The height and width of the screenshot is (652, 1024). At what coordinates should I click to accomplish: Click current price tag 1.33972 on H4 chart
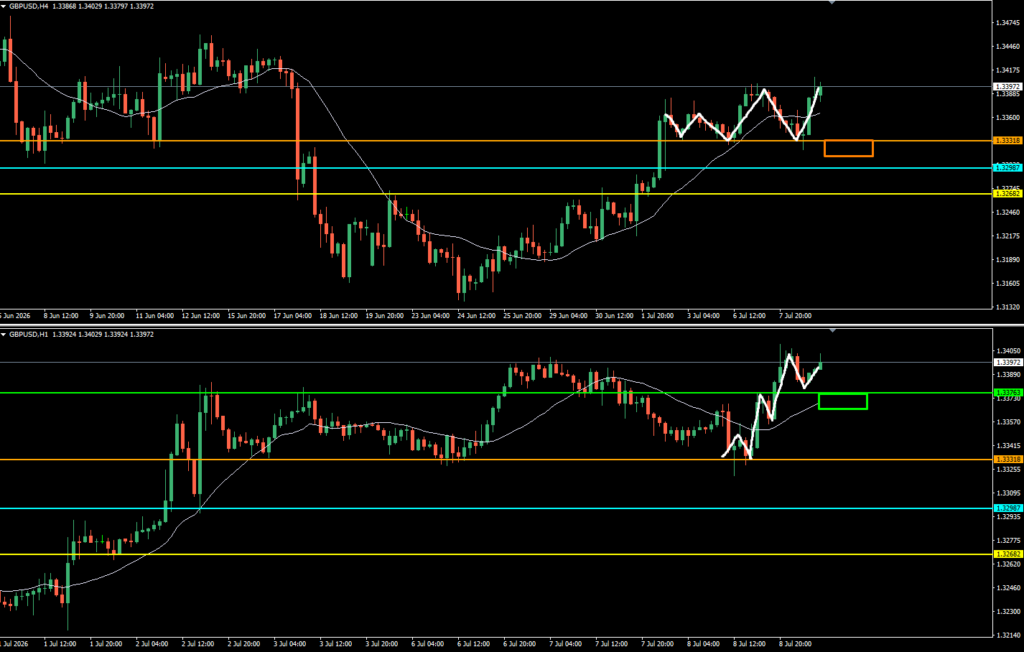[x=1007, y=86]
